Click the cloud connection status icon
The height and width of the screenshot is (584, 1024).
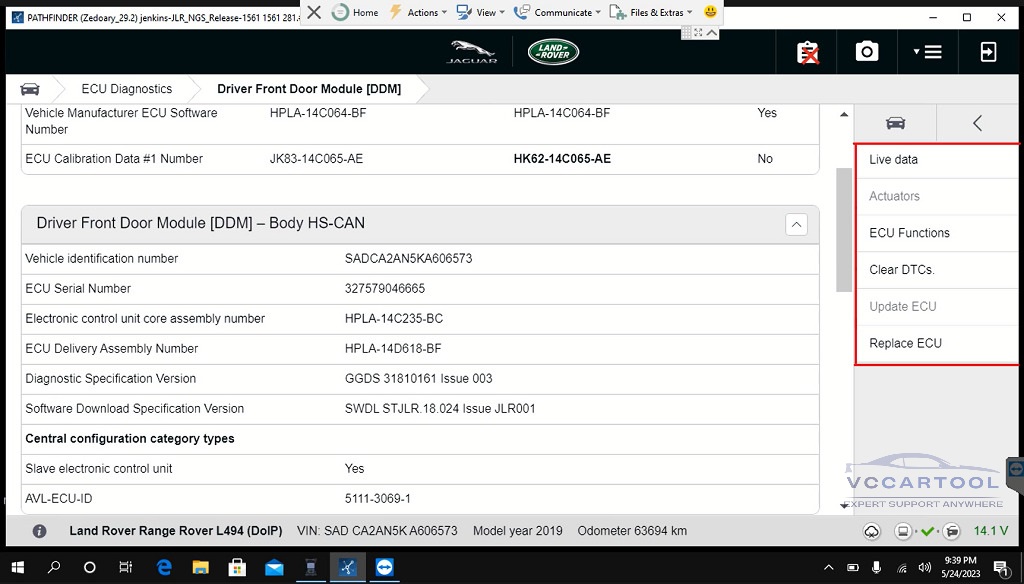tap(872, 531)
